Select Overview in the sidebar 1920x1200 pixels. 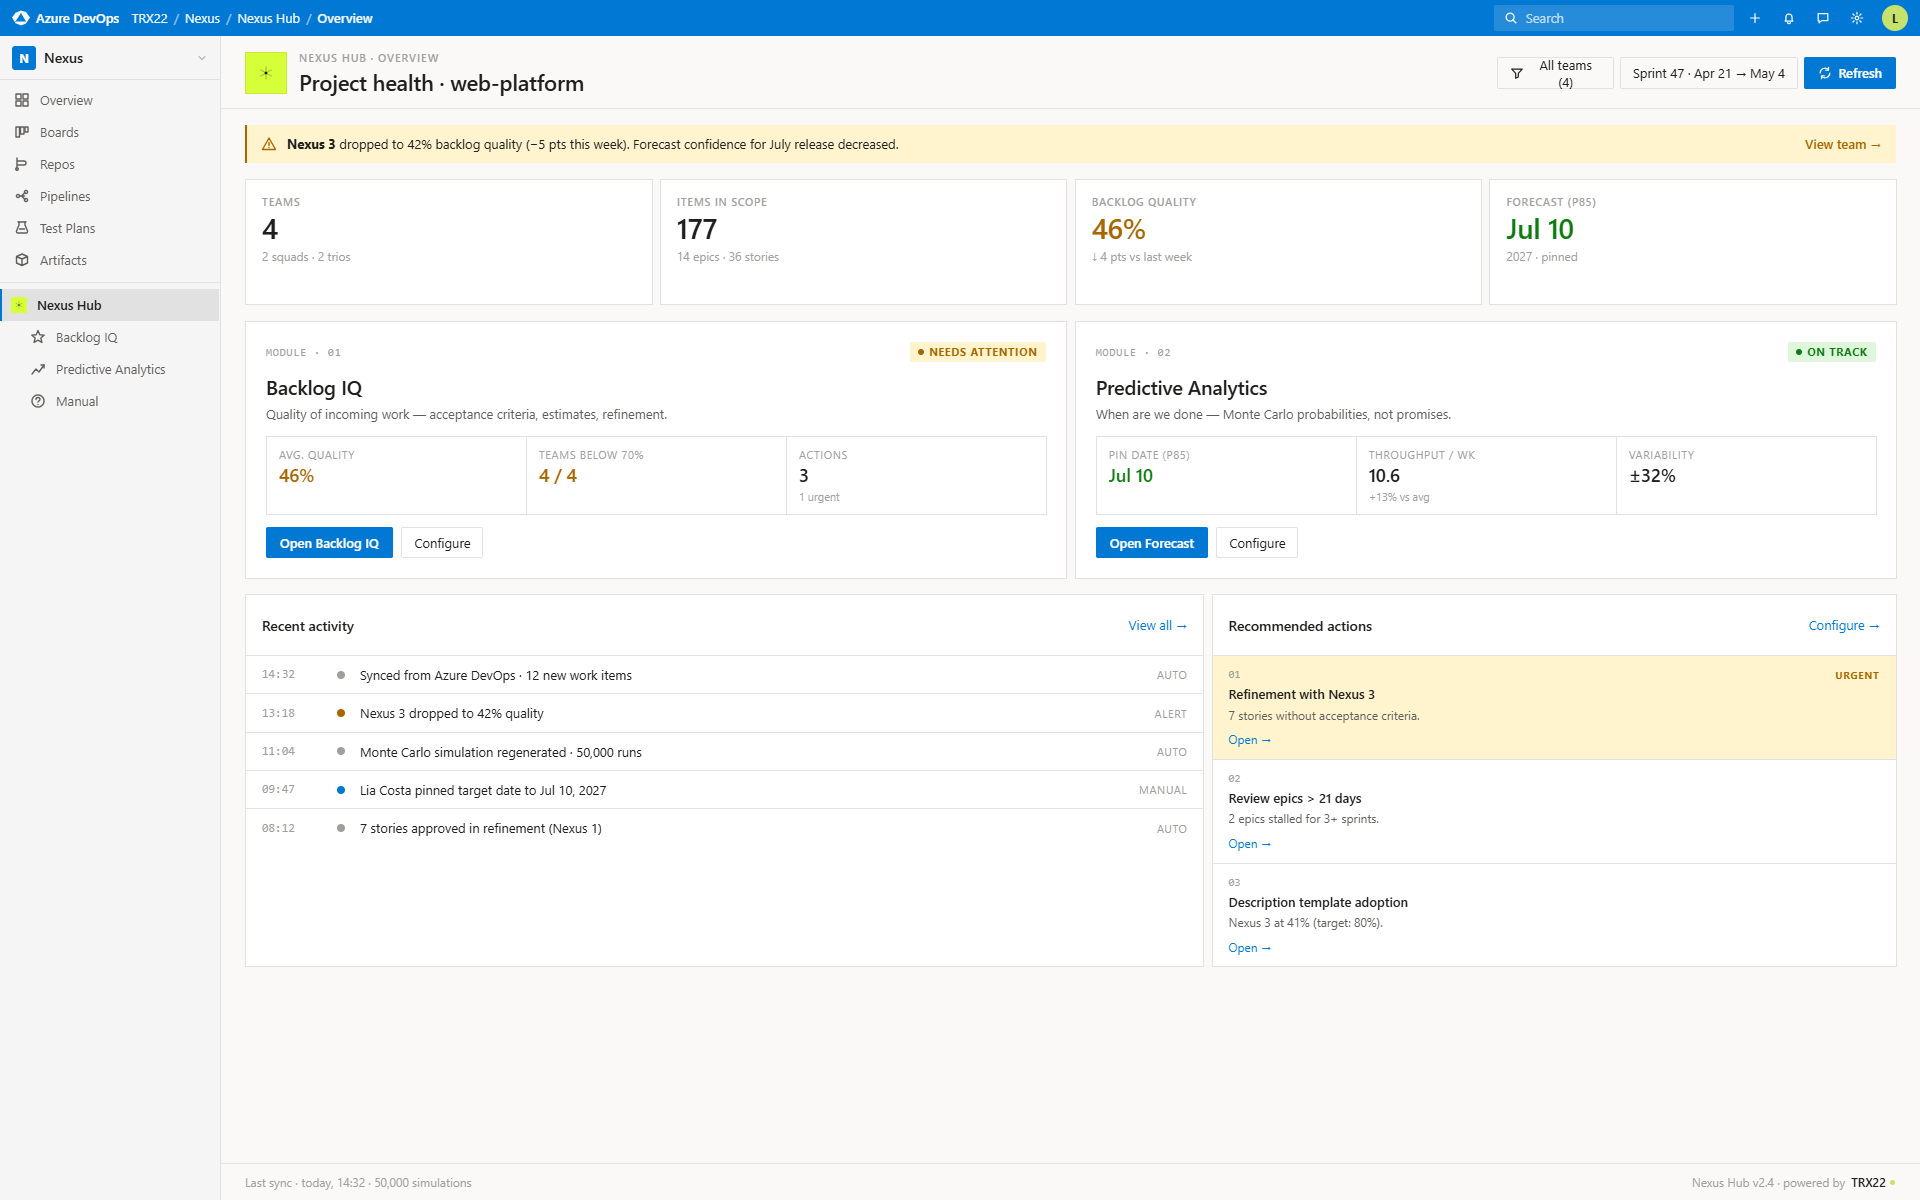[67, 100]
